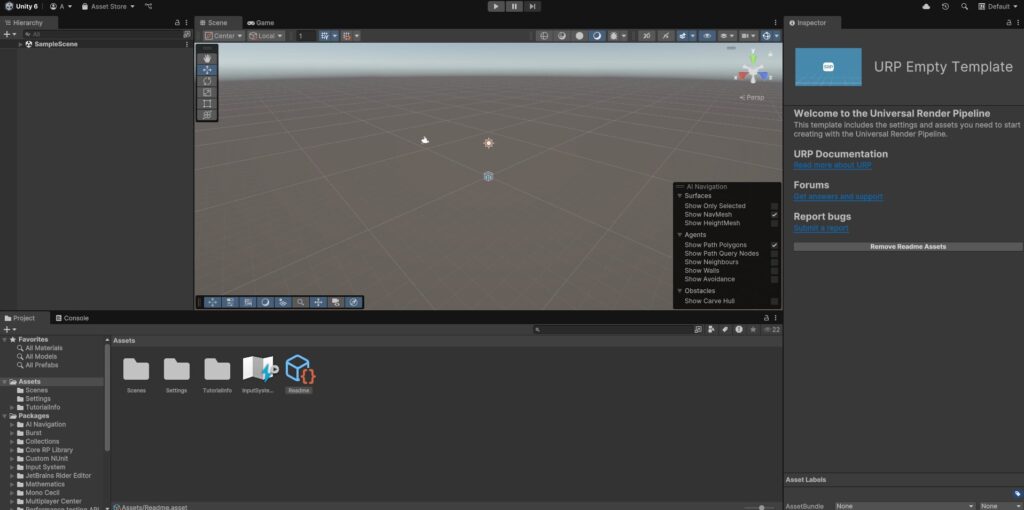Click the InputSystem actions asset
1024x510 pixels.
259,371
